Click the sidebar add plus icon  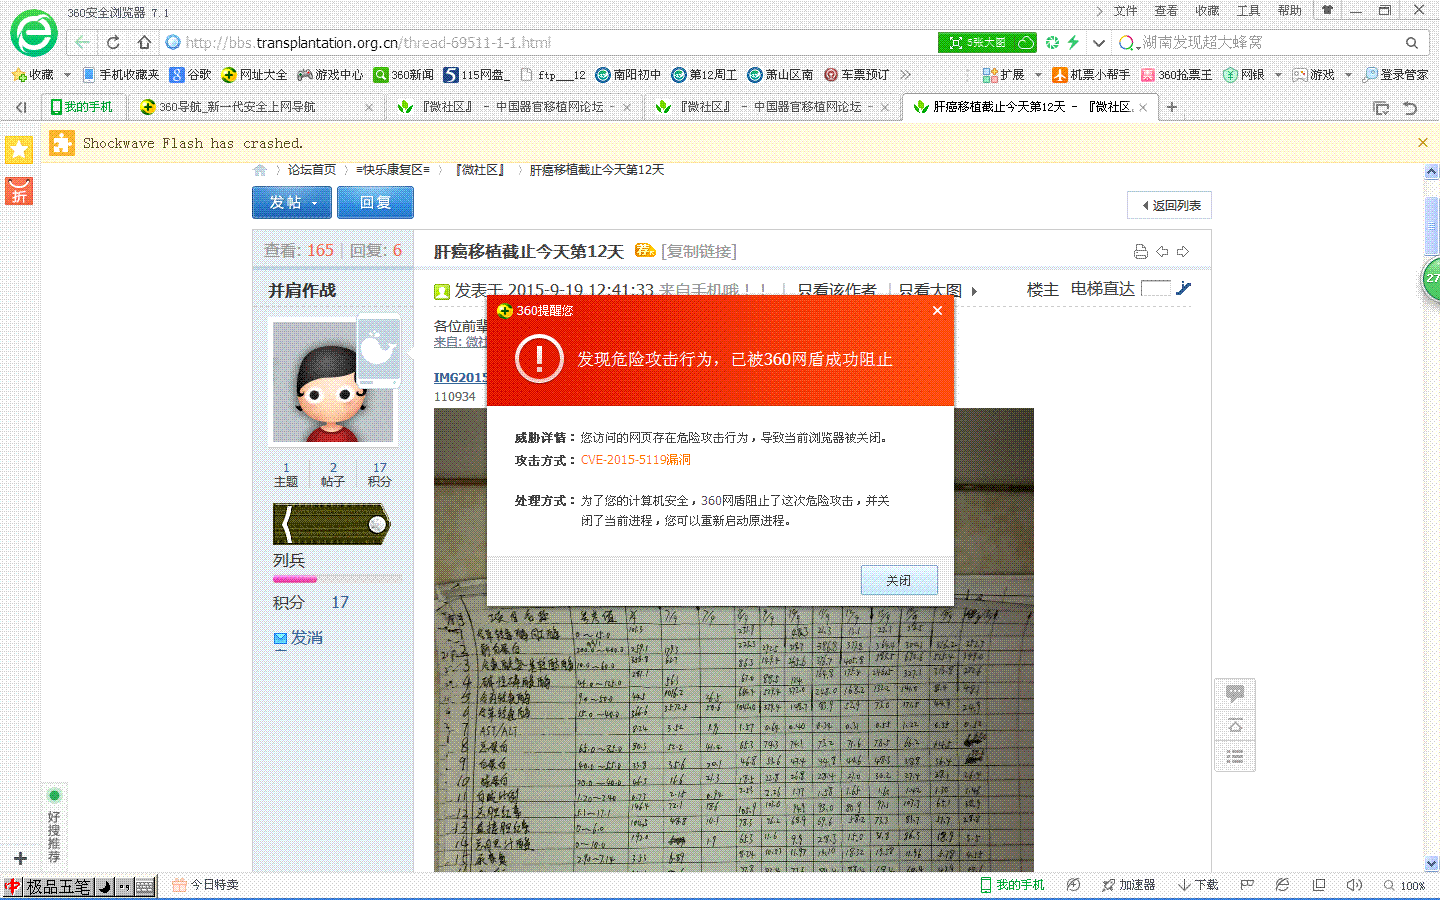(x=20, y=858)
